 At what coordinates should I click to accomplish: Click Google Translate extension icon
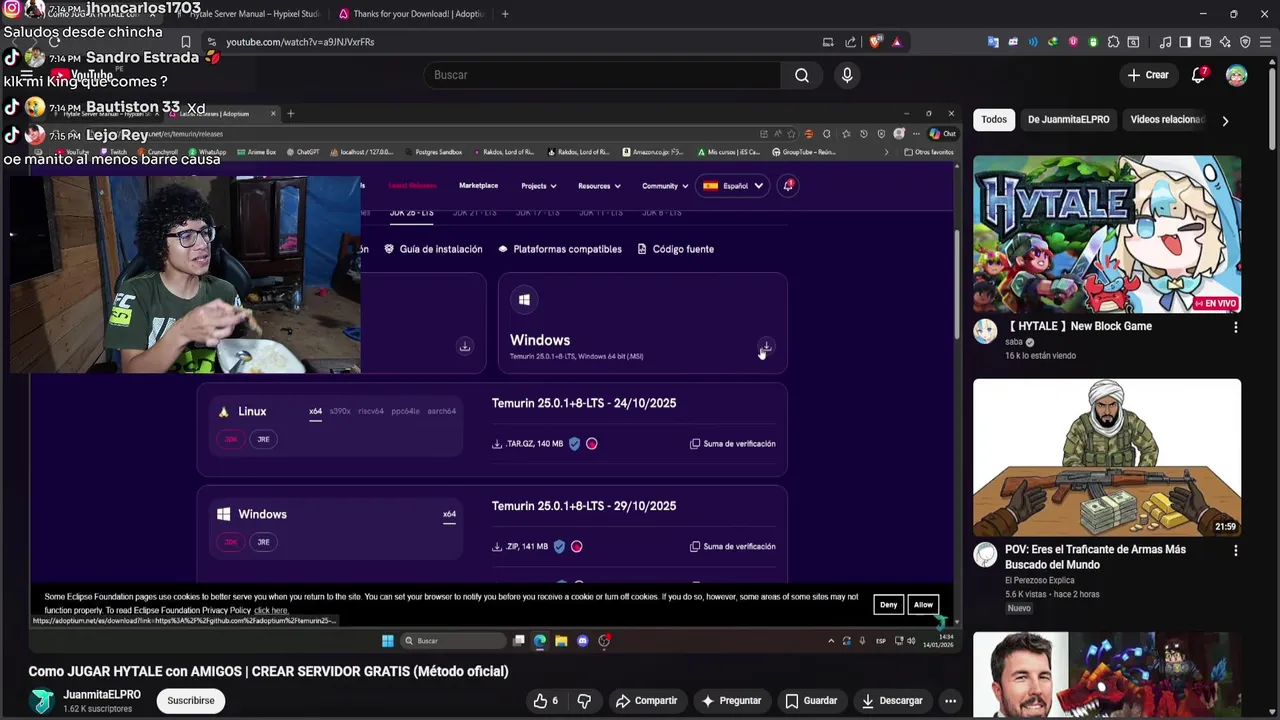993,42
